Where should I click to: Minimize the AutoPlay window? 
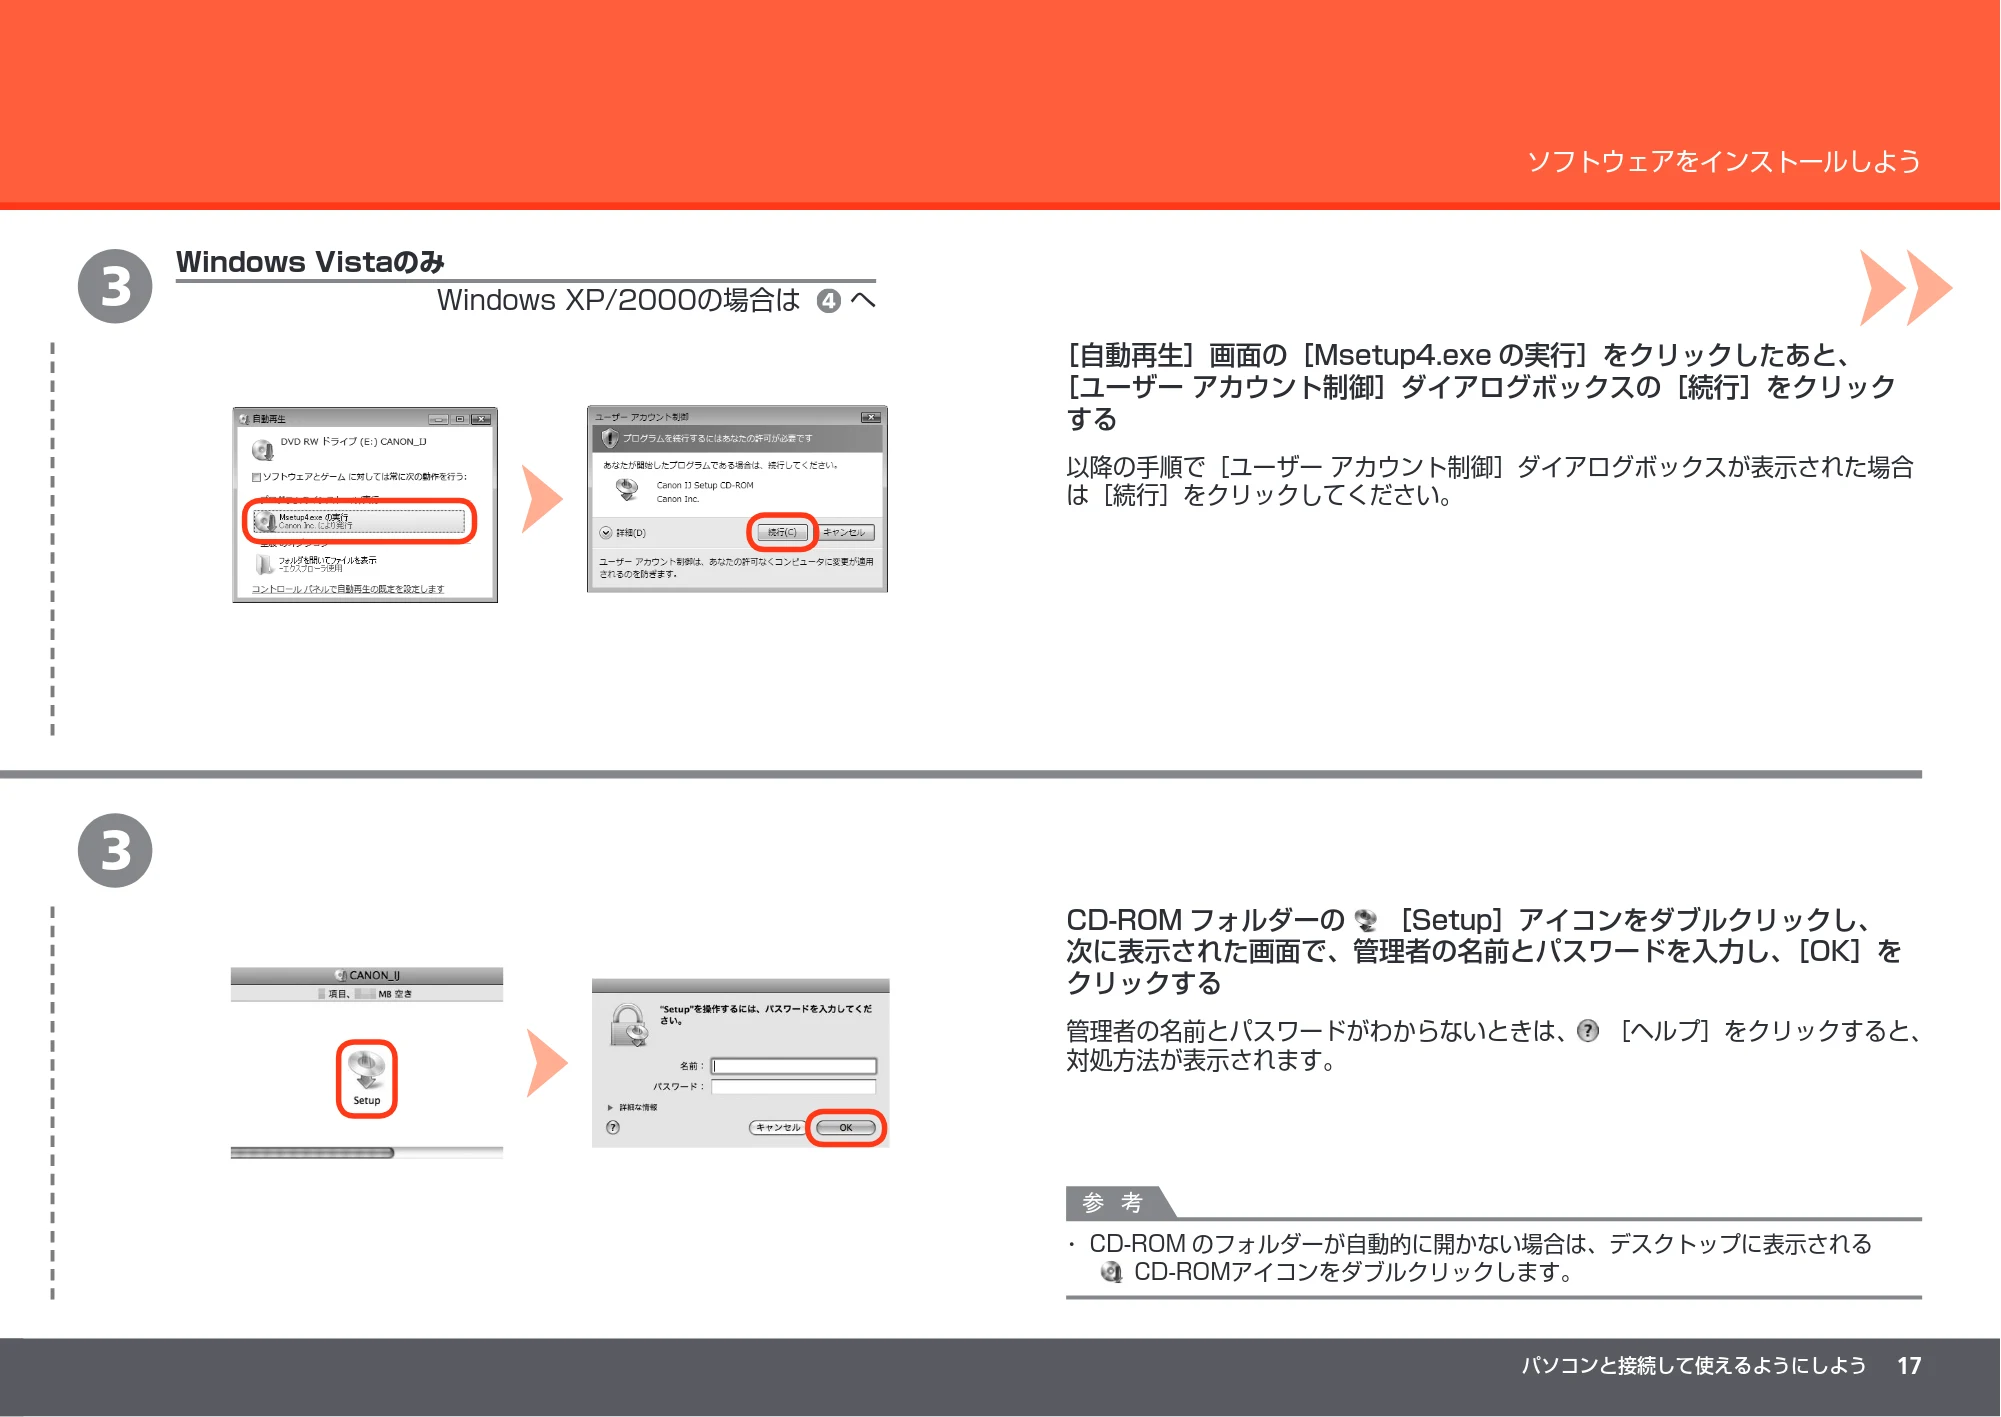438,419
